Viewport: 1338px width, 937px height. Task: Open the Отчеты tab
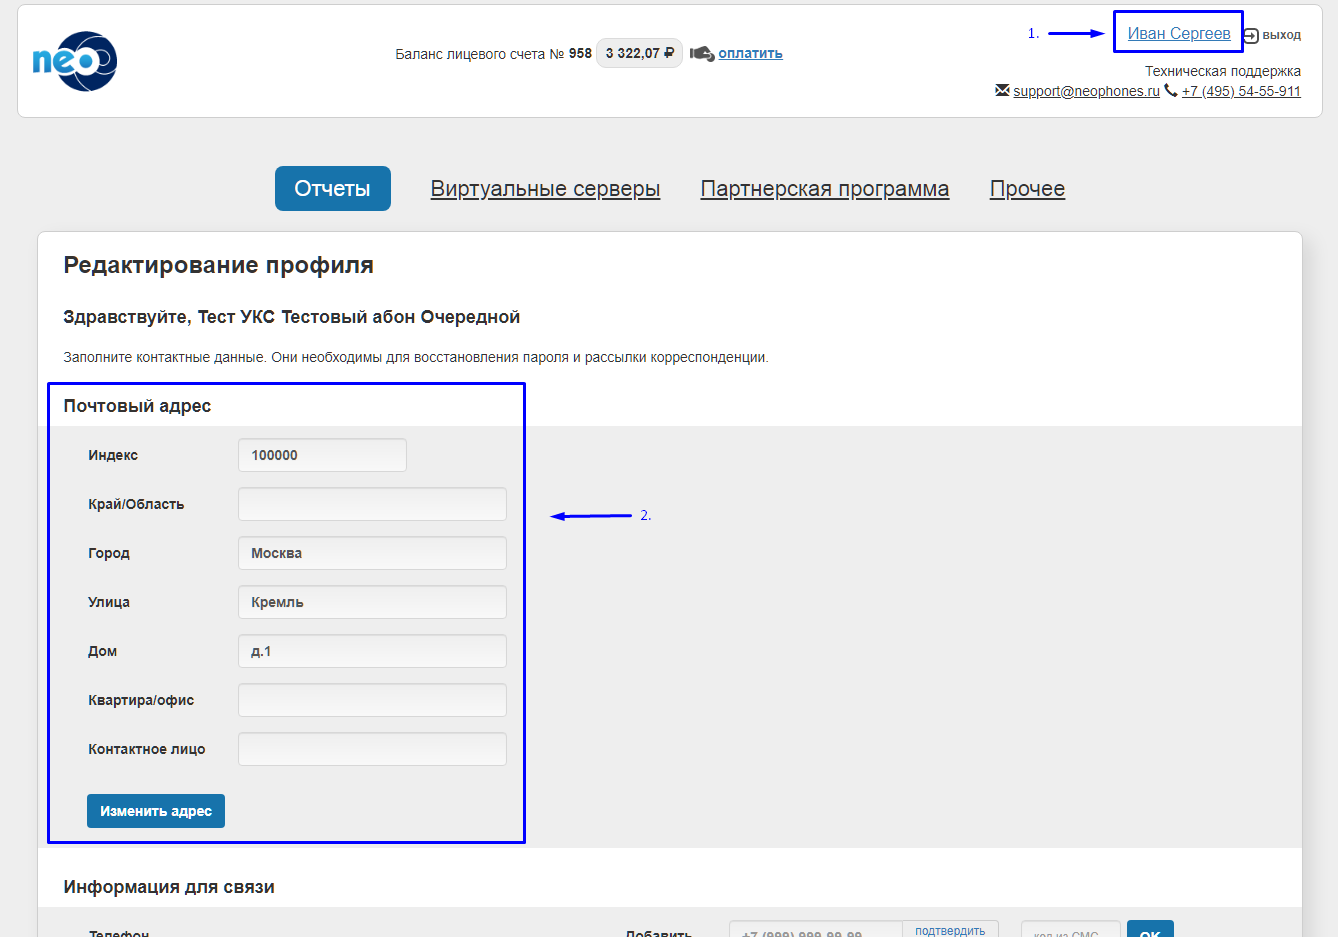333,188
